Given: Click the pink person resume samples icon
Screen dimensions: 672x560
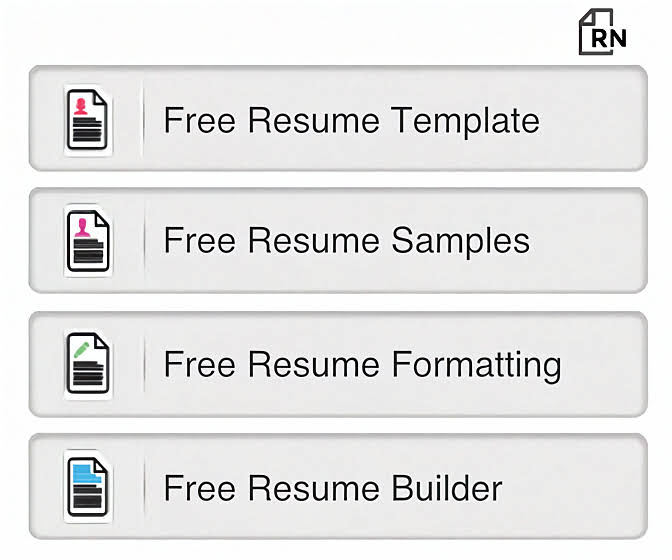Looking at the screenshot, I should (88, 241).
